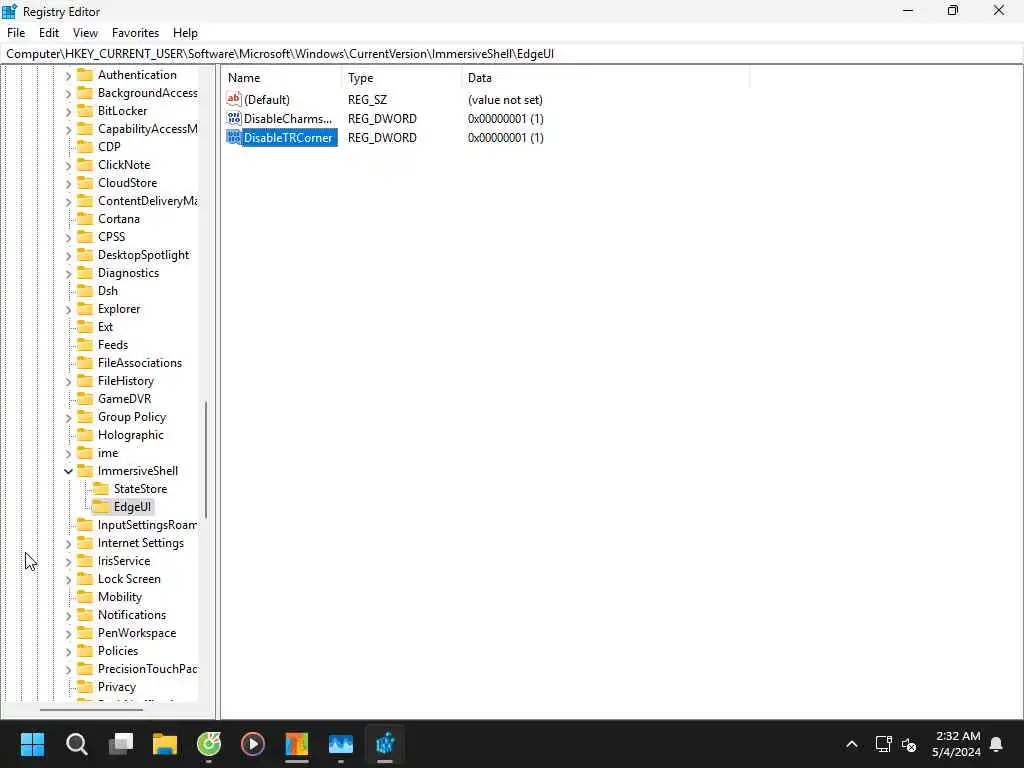Click the tree pane vertical scrollbar
Screen dimensions: 1024x768
[206, 459]
